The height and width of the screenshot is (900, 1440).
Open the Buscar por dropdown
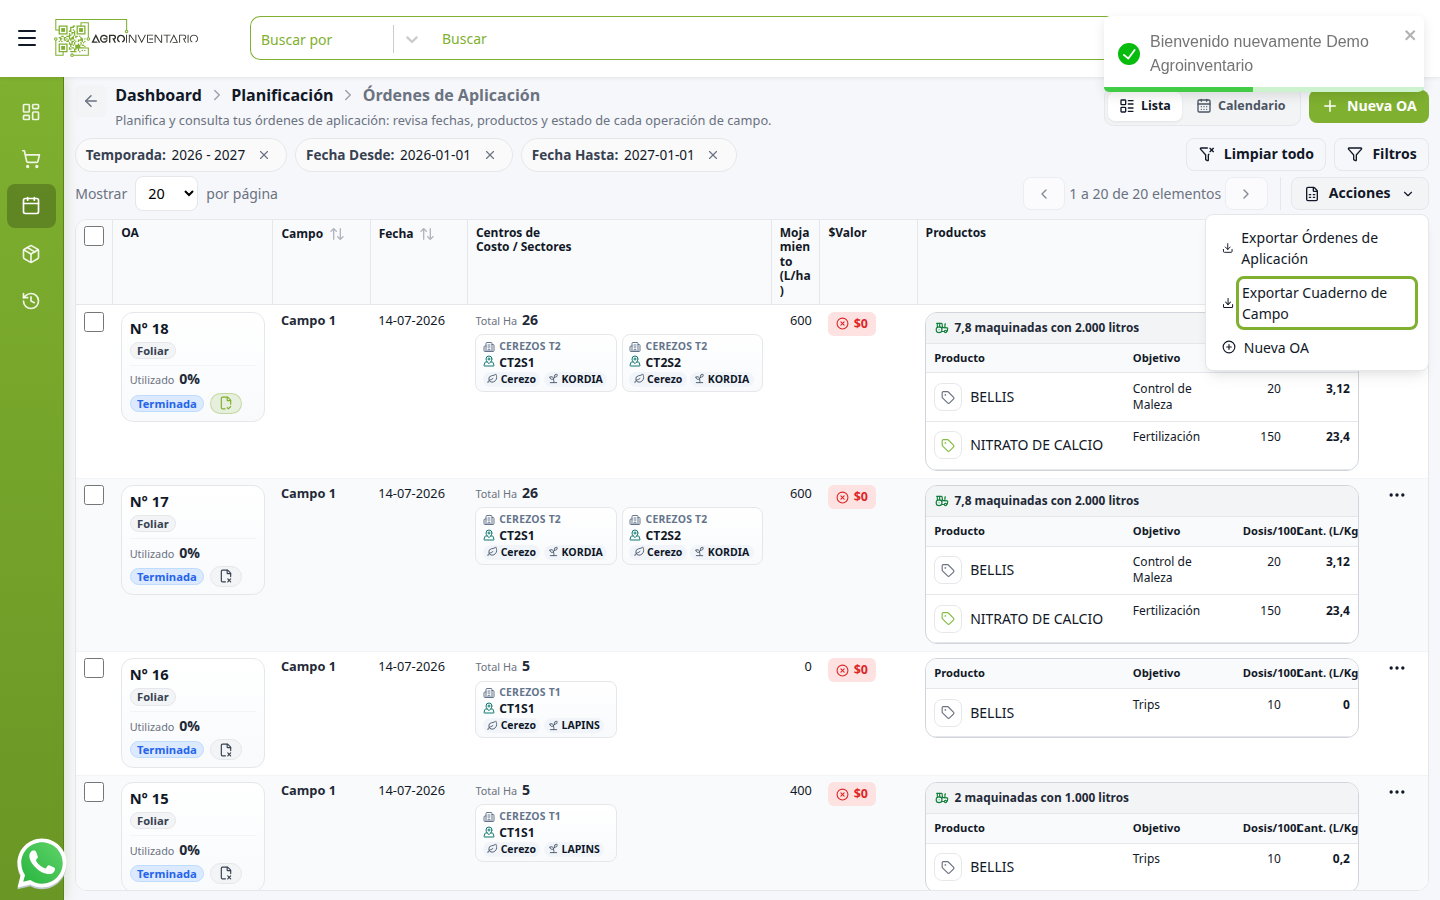point(340,39)
